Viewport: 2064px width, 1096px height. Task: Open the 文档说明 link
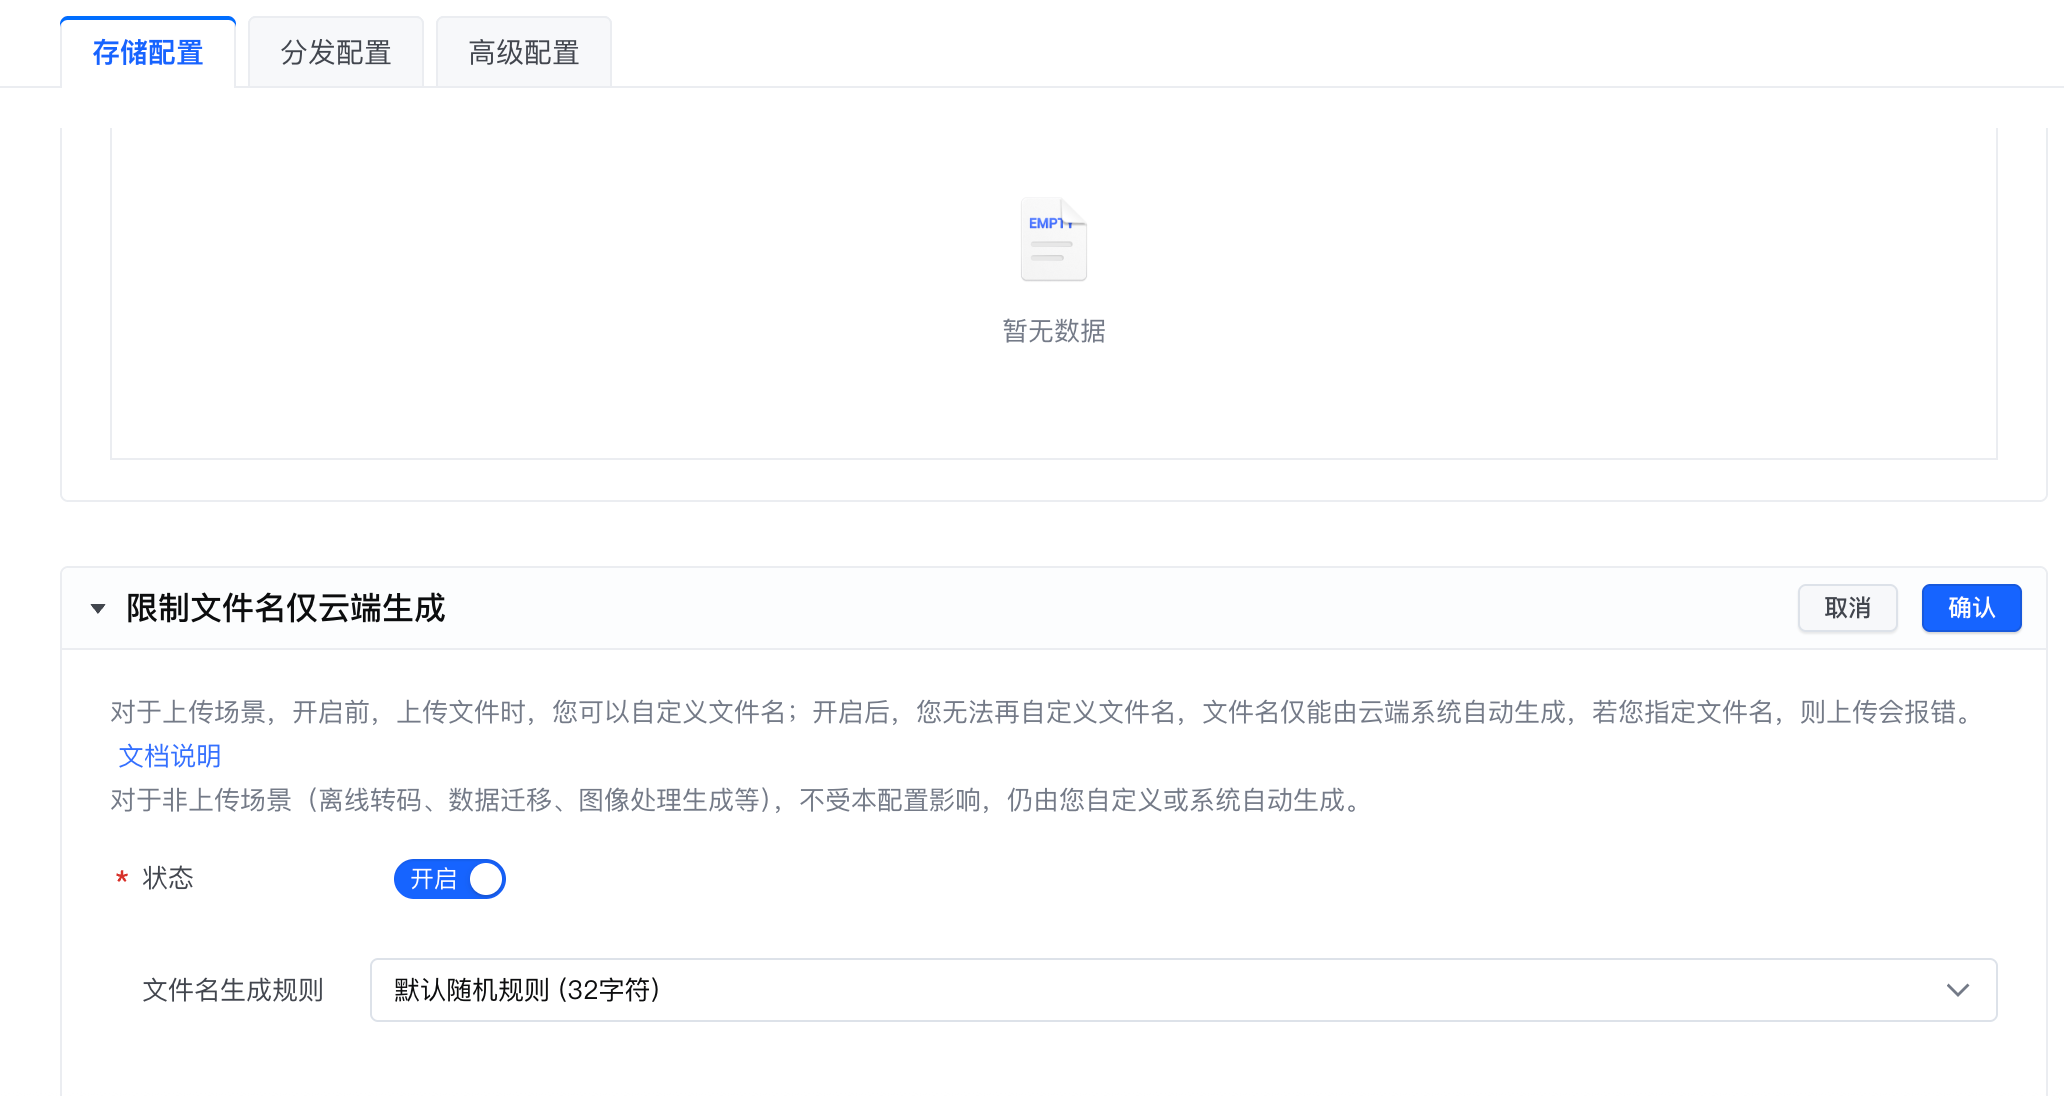tap(169, 756)
